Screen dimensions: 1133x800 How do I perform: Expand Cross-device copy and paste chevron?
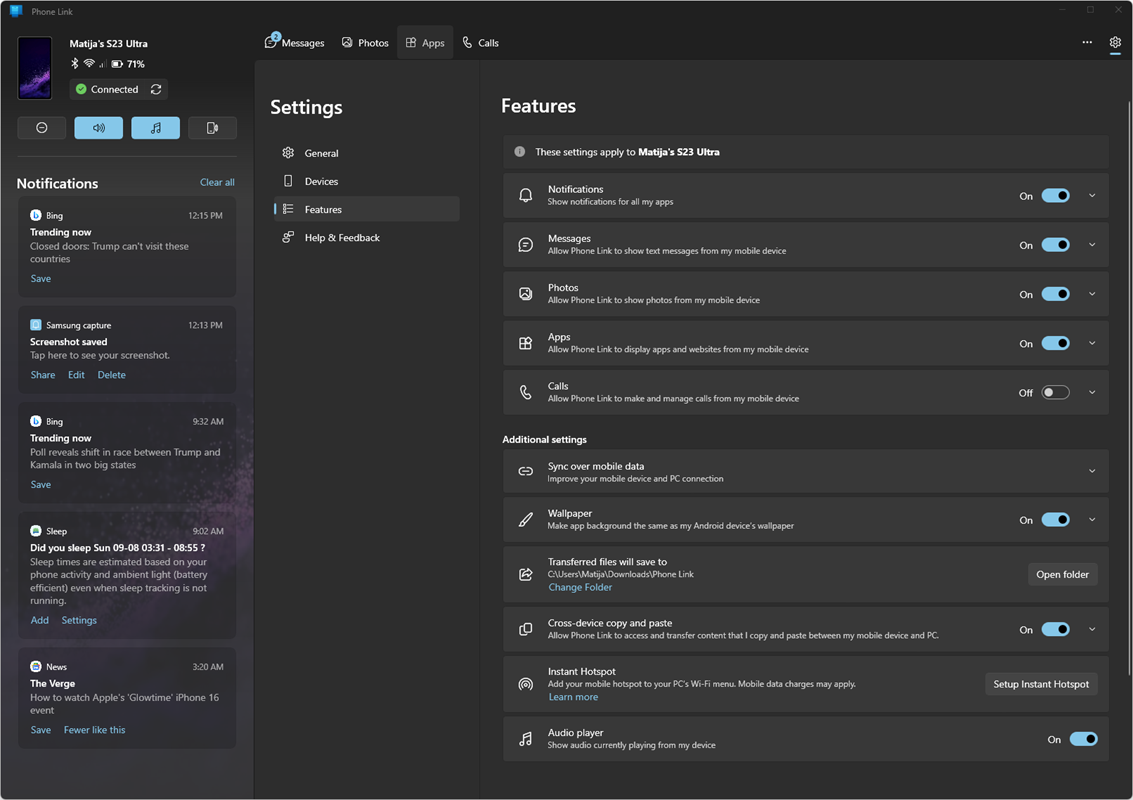point(1092,629)
